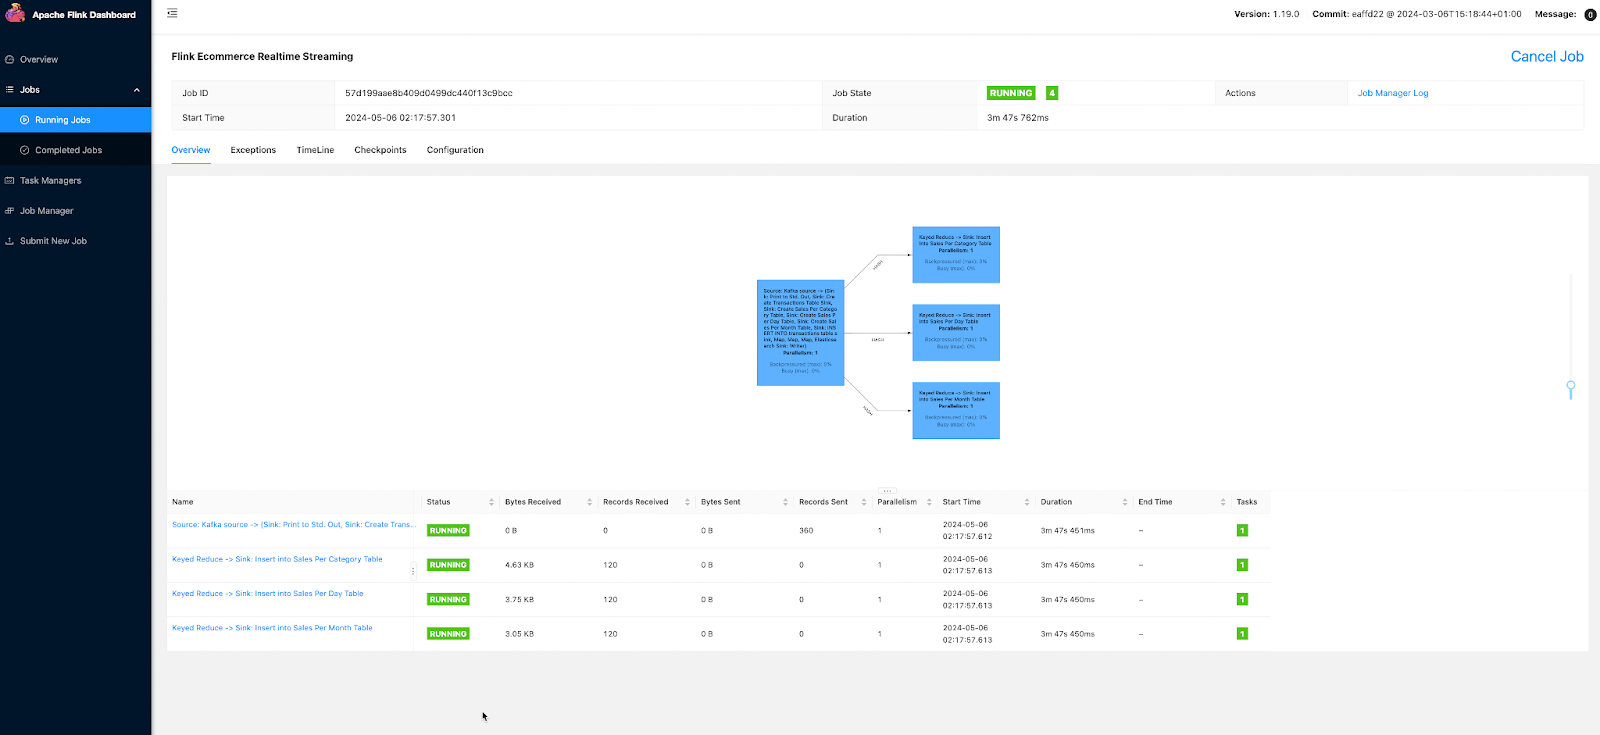This screenshot has height=735, width=1600.
Task: Sort table by Bytes Received column
Action: 589,502
